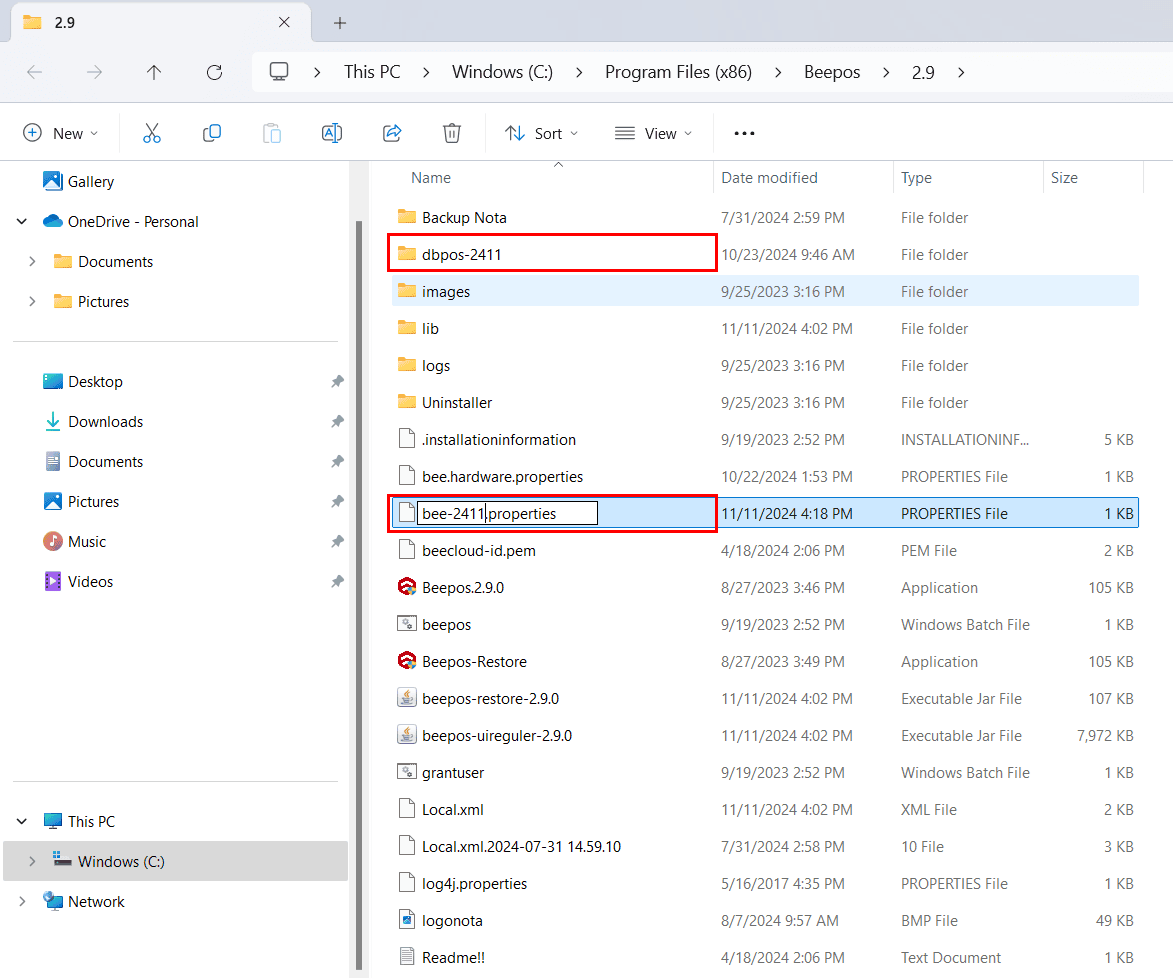The height and width of the screenshot is (978, 1173).
Task: Navigate to Program Files (x86) breadcrumb
Action: [x=678, y=72]
